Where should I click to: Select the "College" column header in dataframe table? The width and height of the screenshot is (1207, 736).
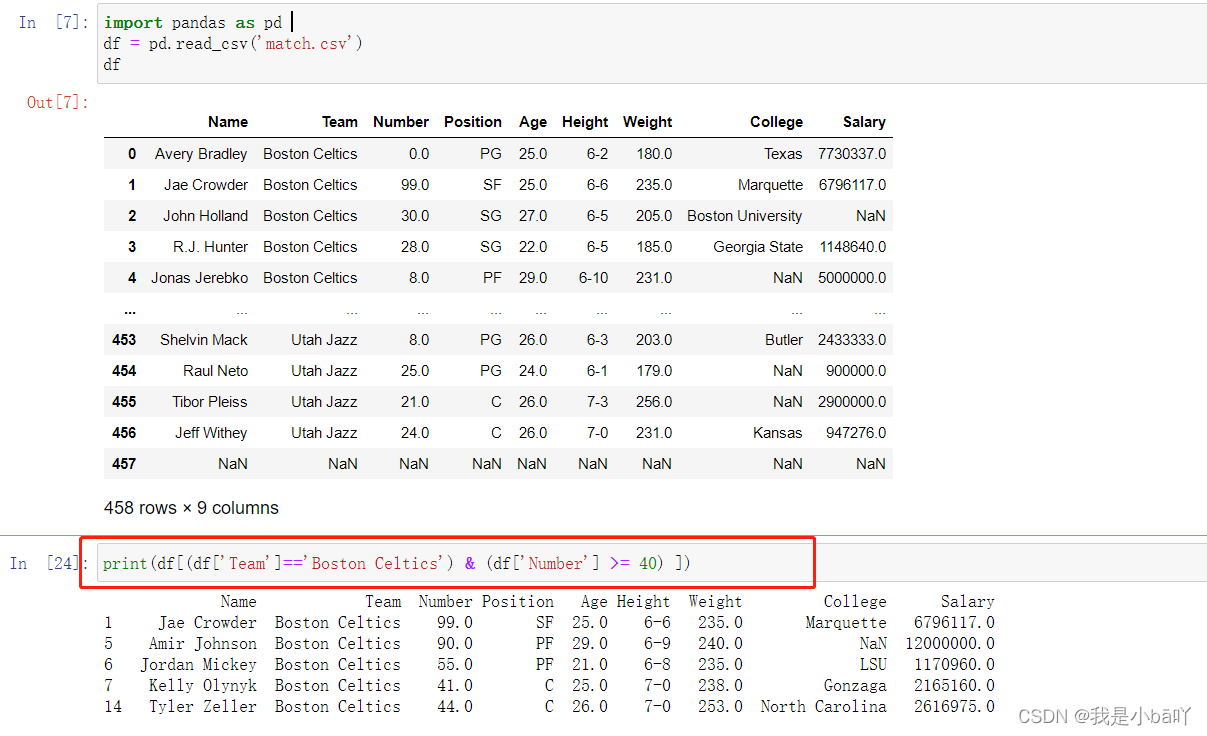coord(777,122)
